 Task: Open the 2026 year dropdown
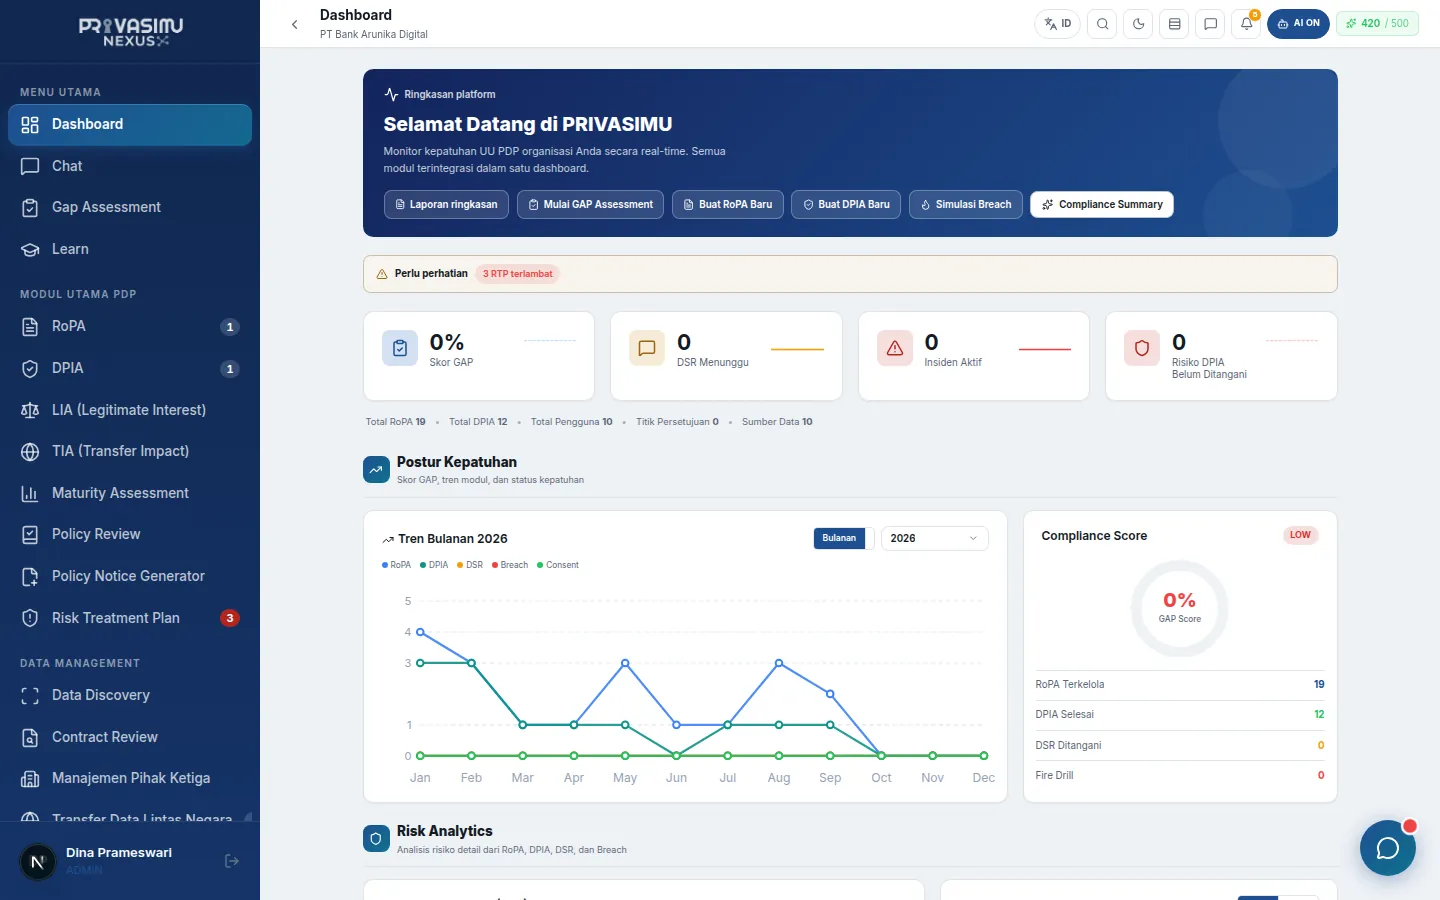tap(934, 538)
